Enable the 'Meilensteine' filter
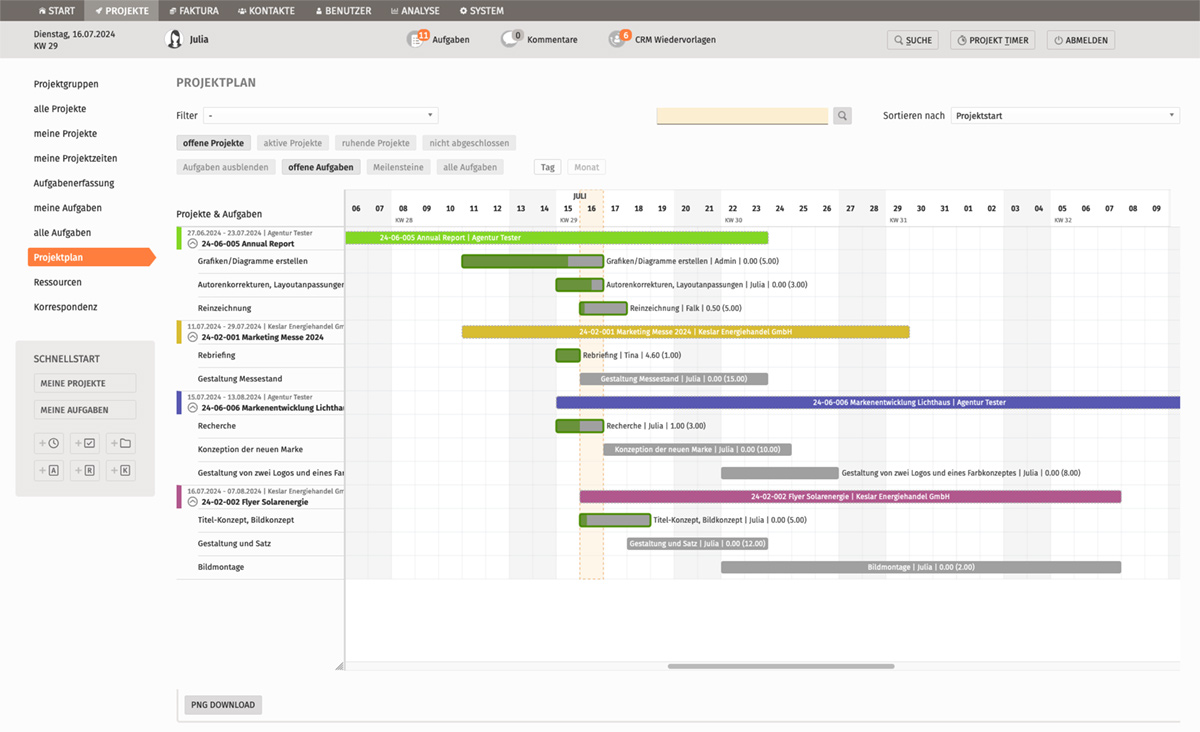The width and height of the screenshot is (1200, 732). coord(398,166)
